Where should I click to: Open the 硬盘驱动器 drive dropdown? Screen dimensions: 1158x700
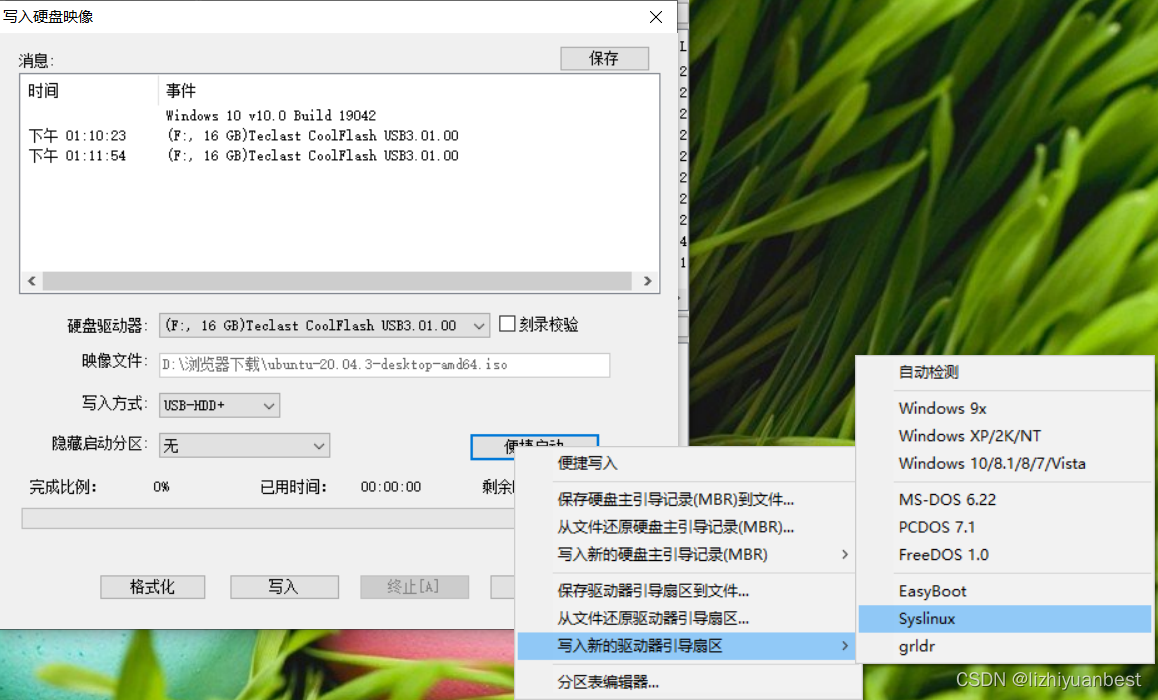324,326
